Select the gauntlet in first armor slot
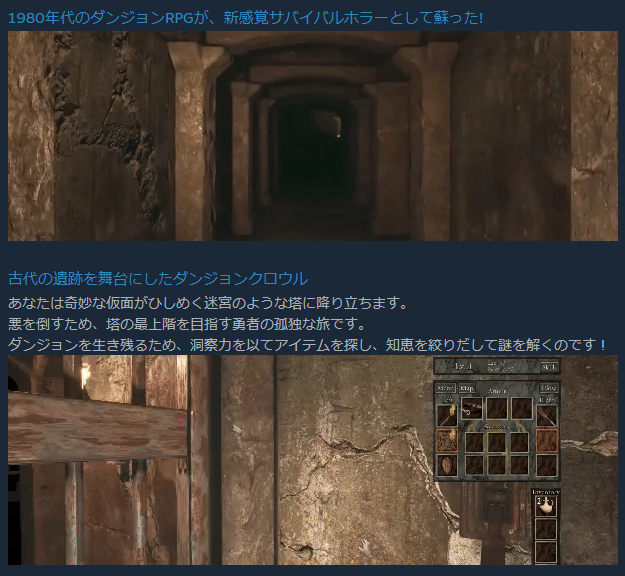Screen dimensions: 625x576 [x=473, y=410]
